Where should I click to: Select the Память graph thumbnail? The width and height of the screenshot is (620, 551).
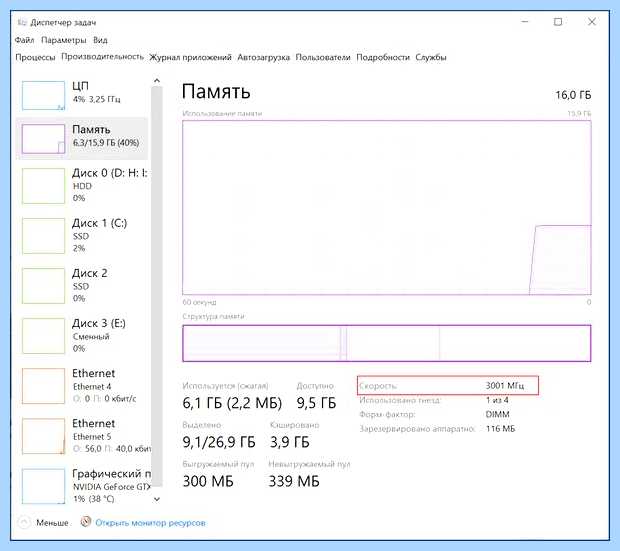pyautogui.click(x=43, y=139)
